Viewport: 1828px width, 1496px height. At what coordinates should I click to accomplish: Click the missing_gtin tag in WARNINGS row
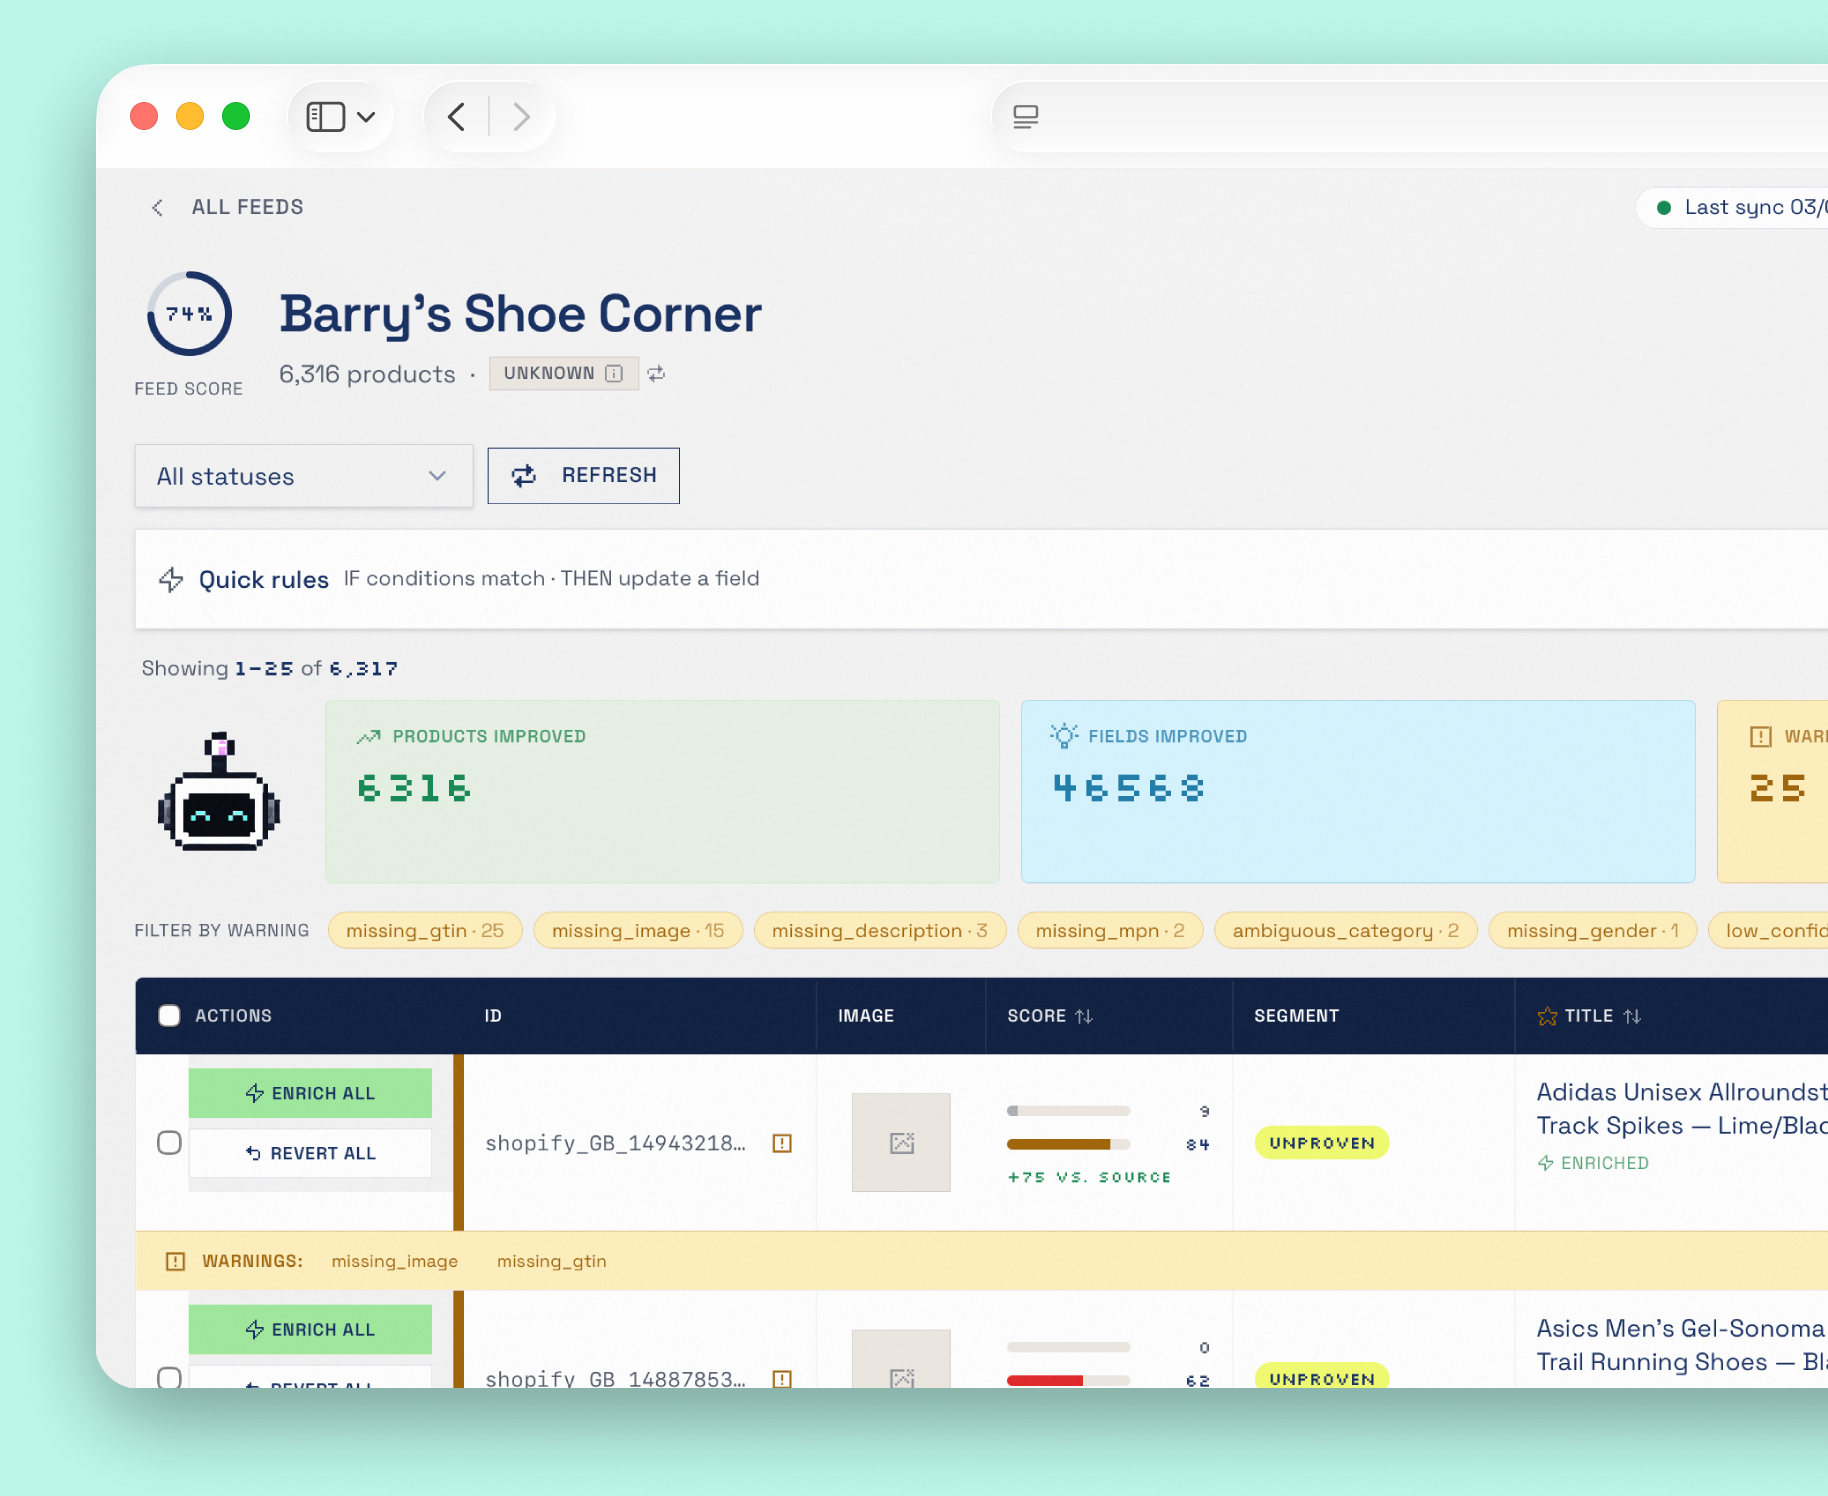coord(552,1261)
